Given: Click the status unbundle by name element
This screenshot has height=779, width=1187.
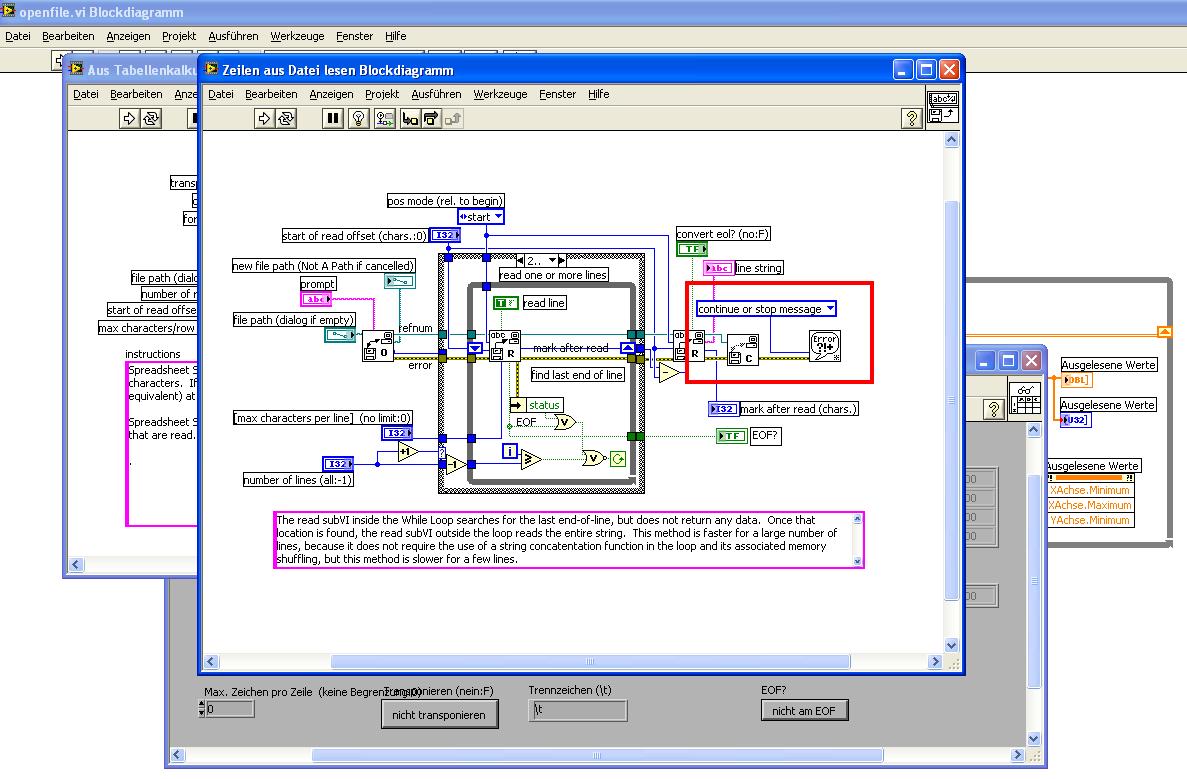Looking at the screenshot, I should tap(537, 405).
